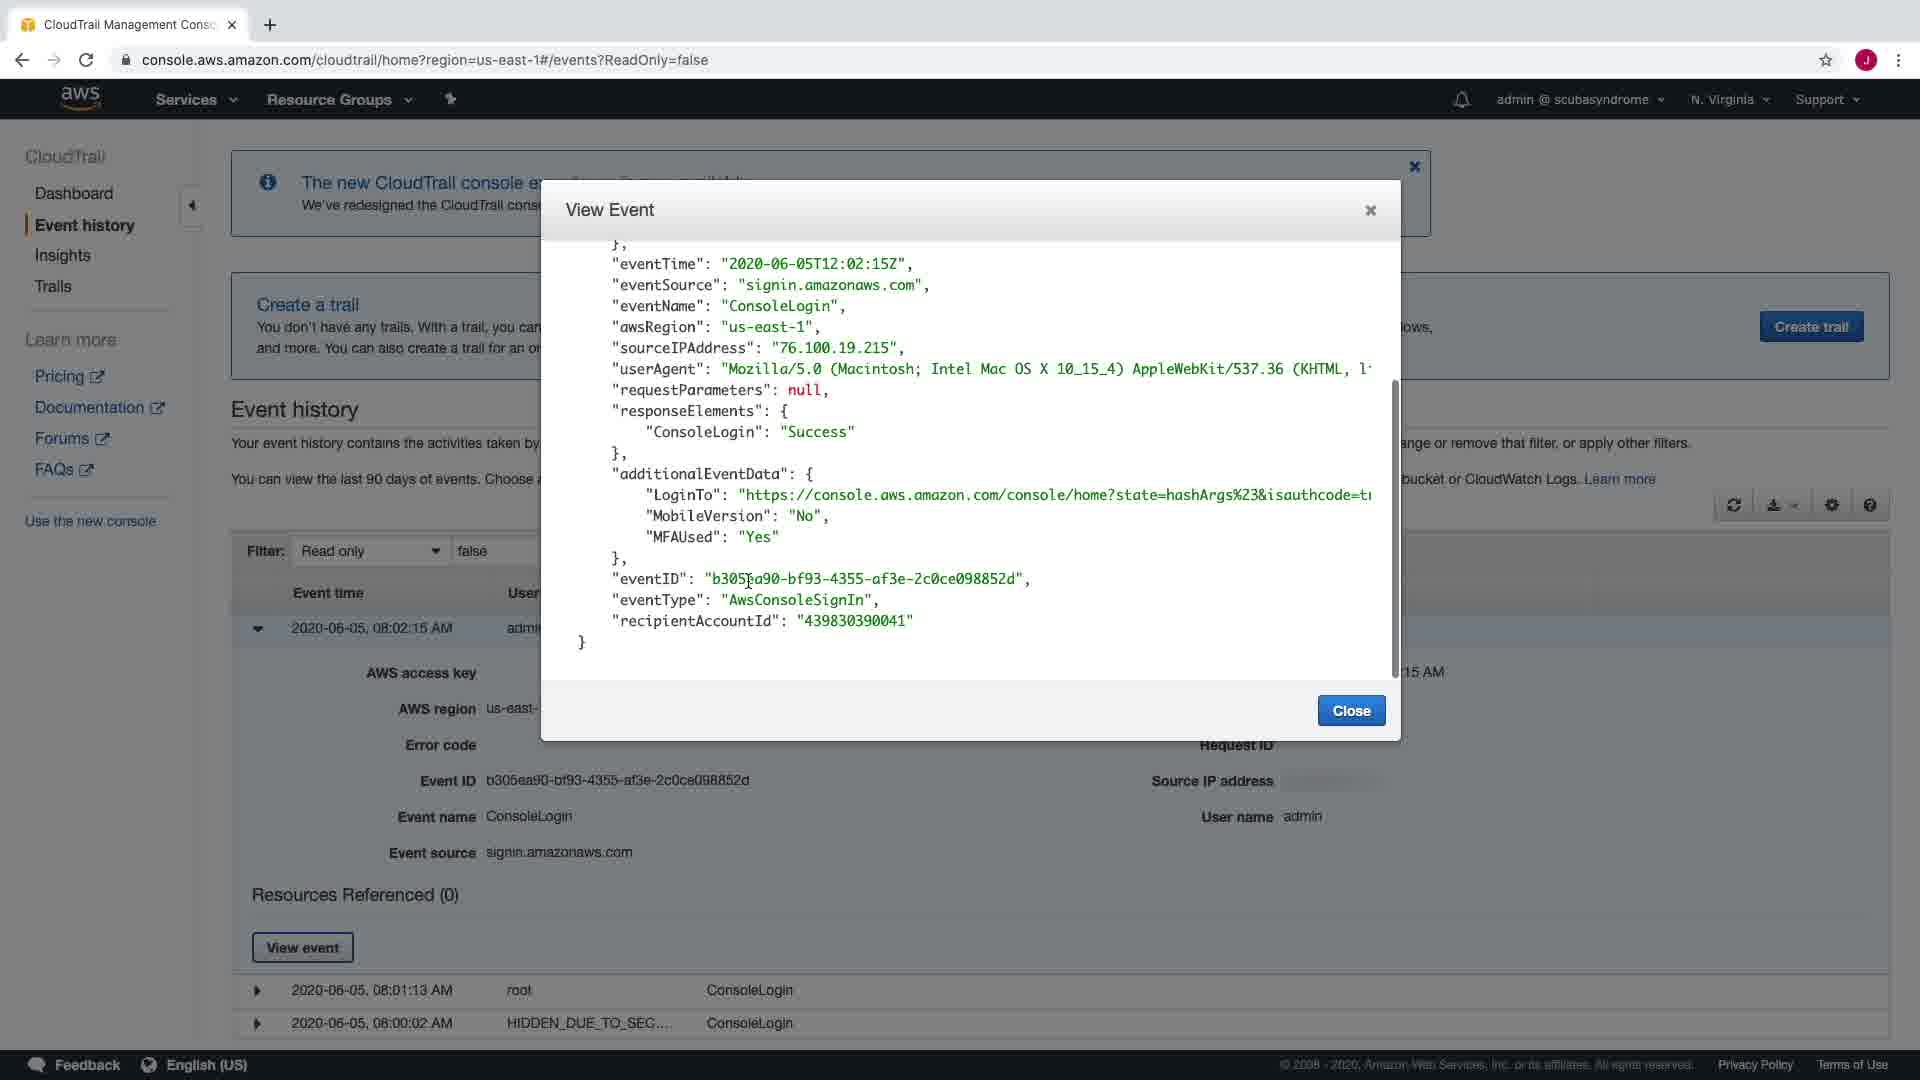The width and height of the screenshot is (1920, 1080).
Task: Dismiss the new console info banner
Action: click(x=1414, y=167)
